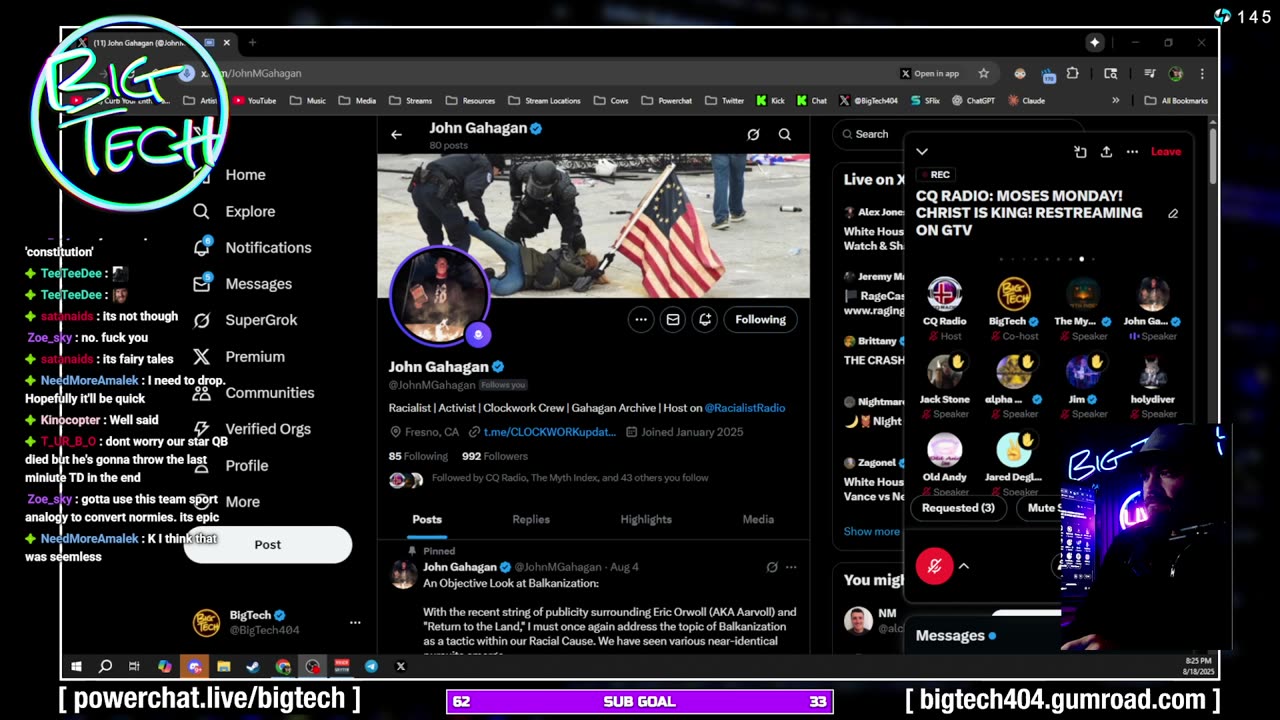Open Space more options ellipsis
This screenshot has height=720, width=1280.
coord(1132,152)
